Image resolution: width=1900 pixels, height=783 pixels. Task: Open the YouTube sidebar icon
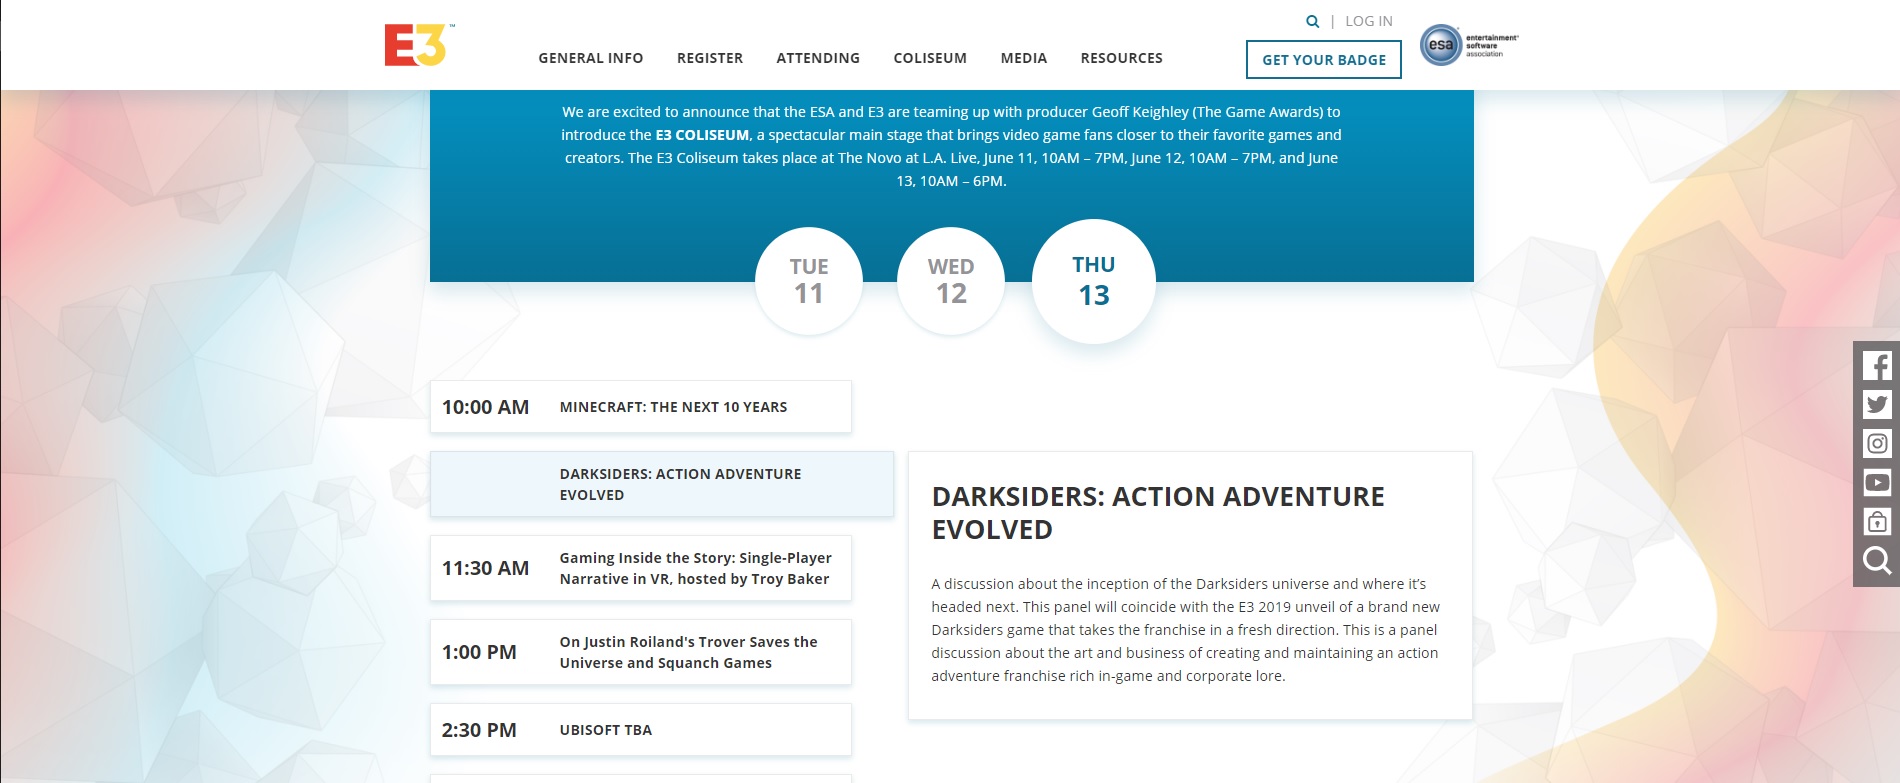click(x=1877, y=483)
